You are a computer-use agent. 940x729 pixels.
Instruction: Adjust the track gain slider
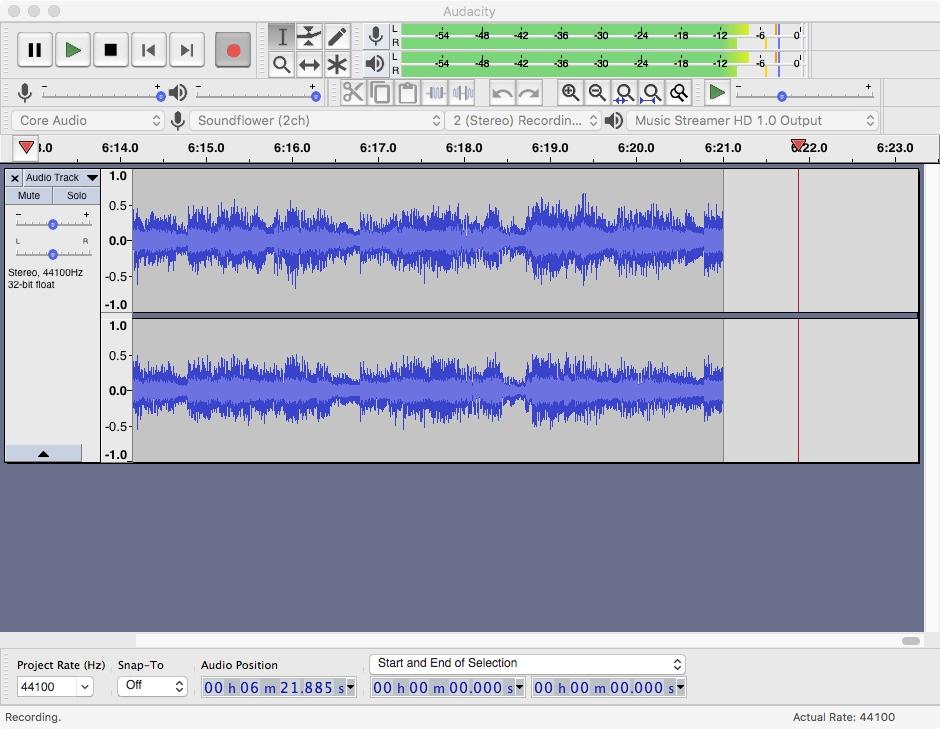[53, 224]
